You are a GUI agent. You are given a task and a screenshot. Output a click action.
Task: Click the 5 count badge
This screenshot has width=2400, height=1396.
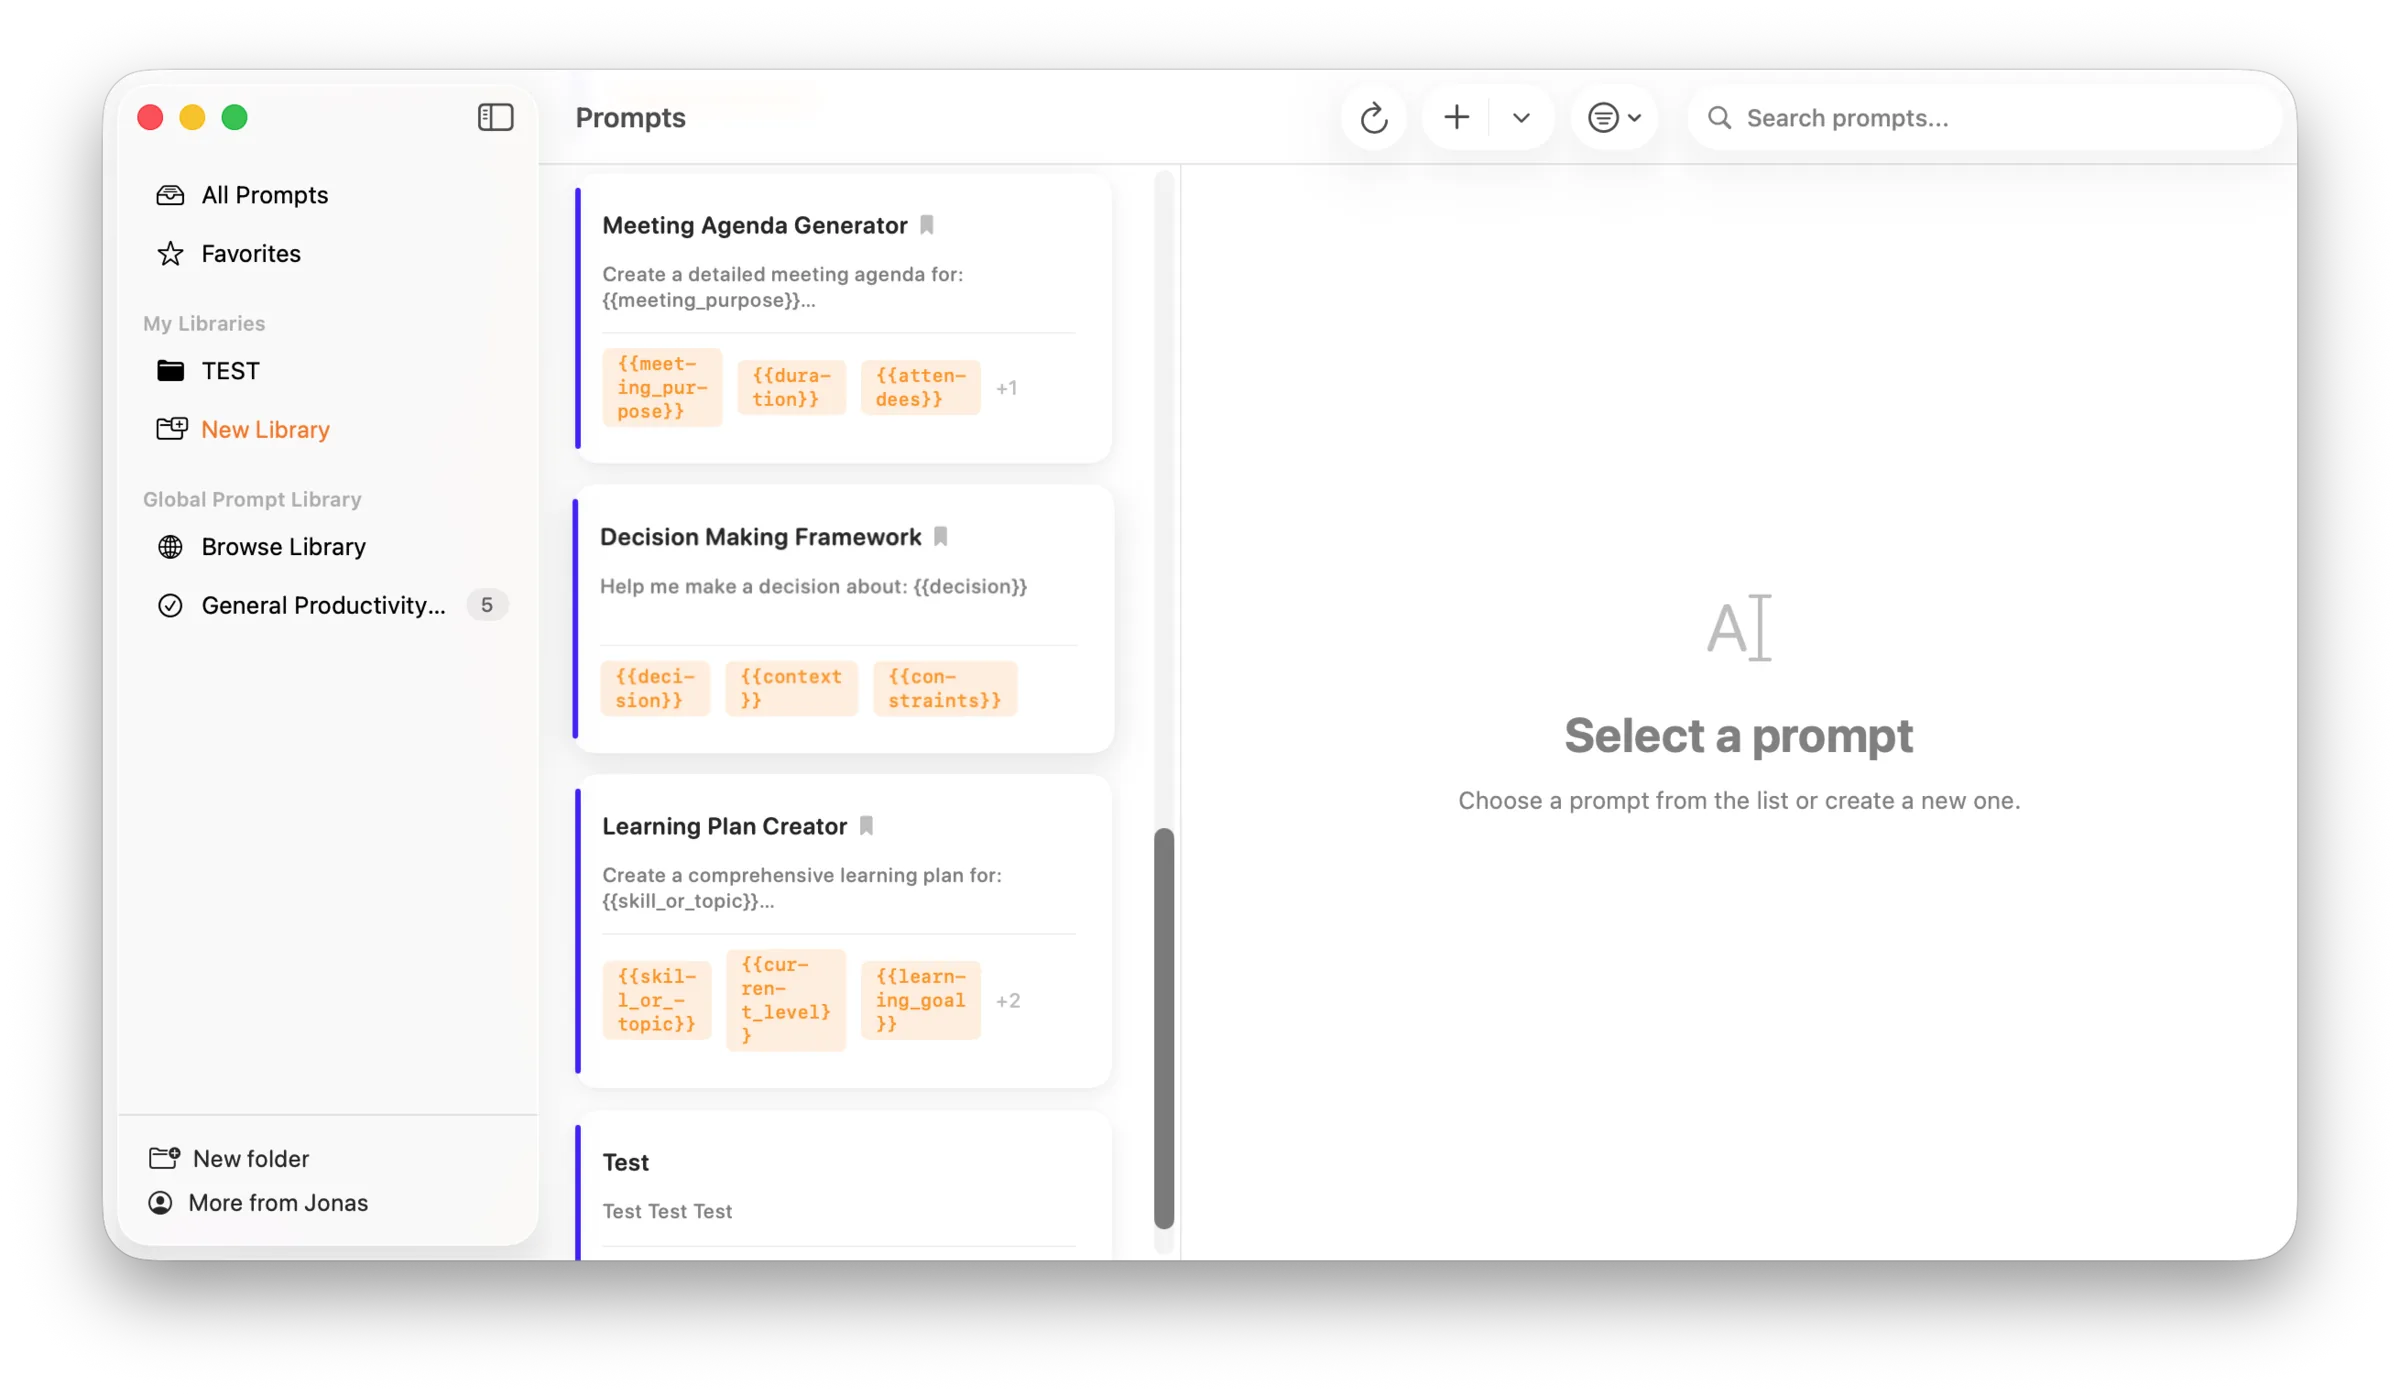tap(487, 605)
